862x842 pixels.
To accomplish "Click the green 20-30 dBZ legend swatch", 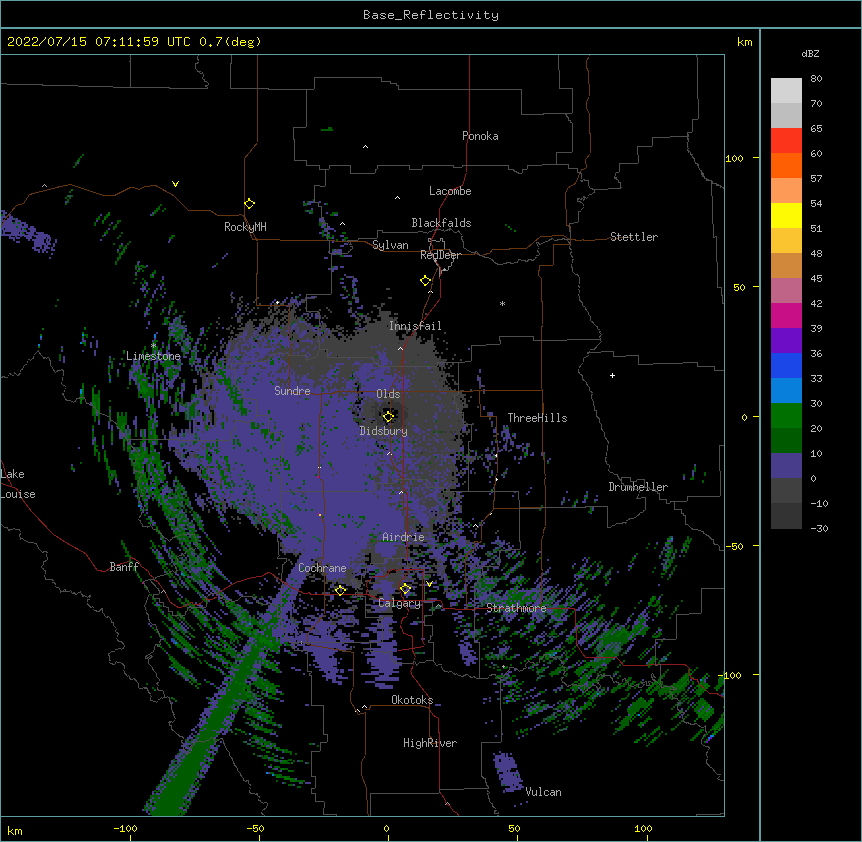I will [x=786, y=416].
